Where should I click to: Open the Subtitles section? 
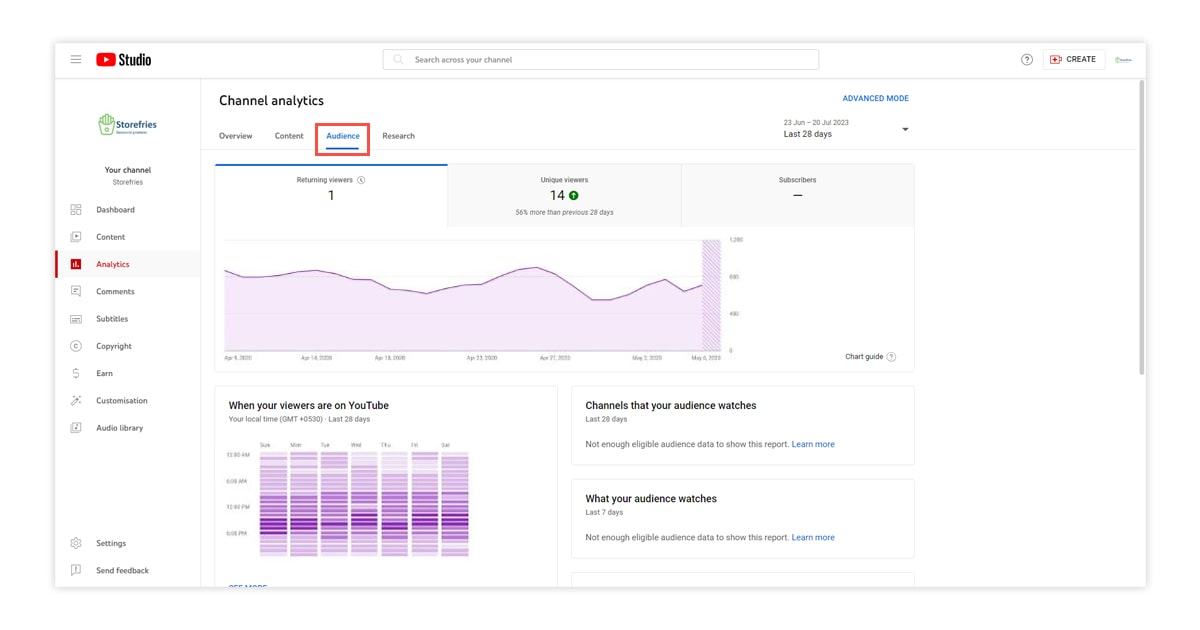(112, 319)
